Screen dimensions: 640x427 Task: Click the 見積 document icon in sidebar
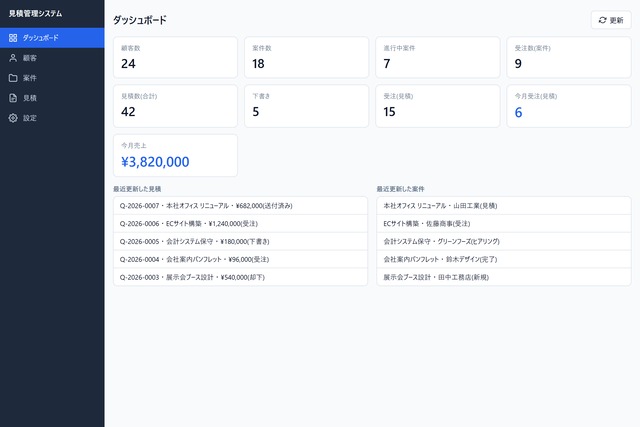[x=13, y=98]
